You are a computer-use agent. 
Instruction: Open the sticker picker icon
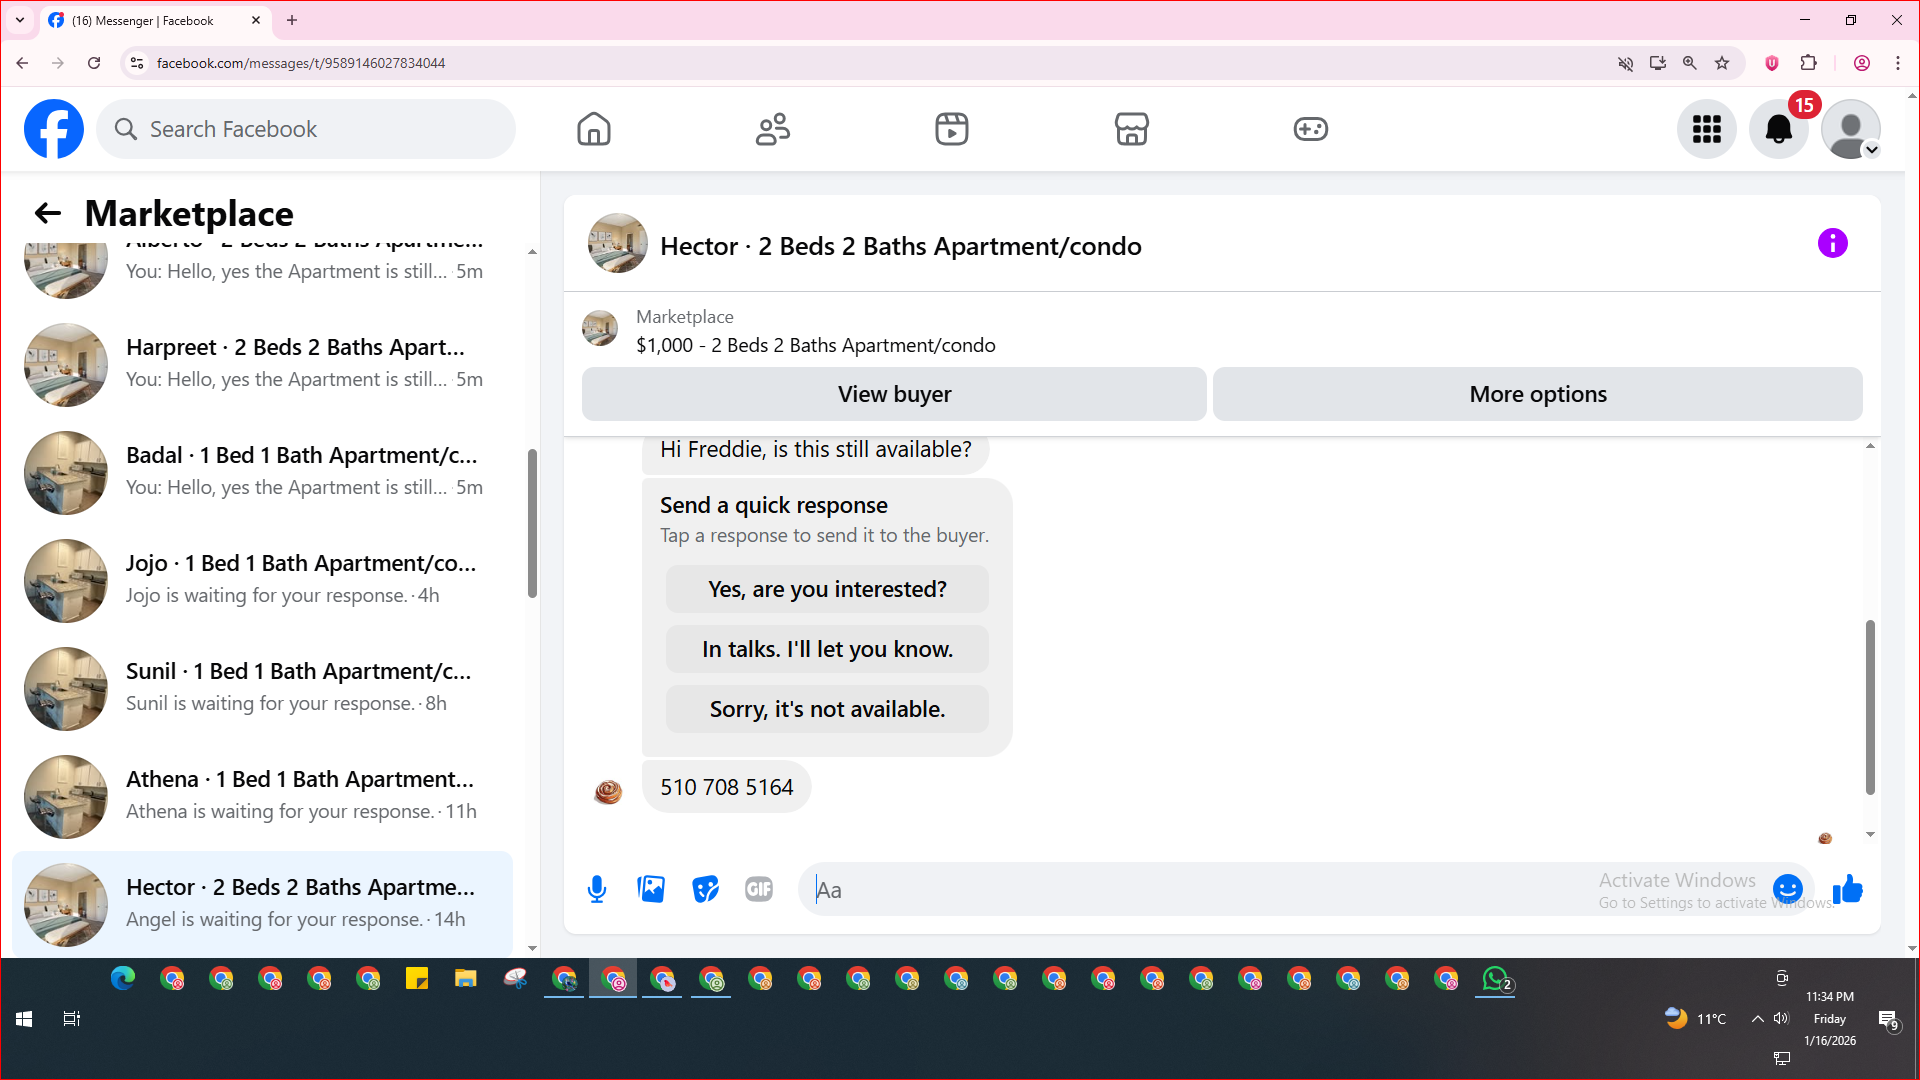[x=705, y=889]
